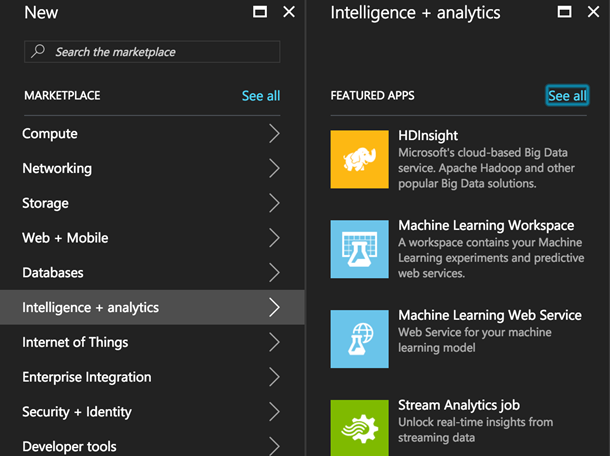
Task: Open the Databases marketplace category
Action: point(152,272)
